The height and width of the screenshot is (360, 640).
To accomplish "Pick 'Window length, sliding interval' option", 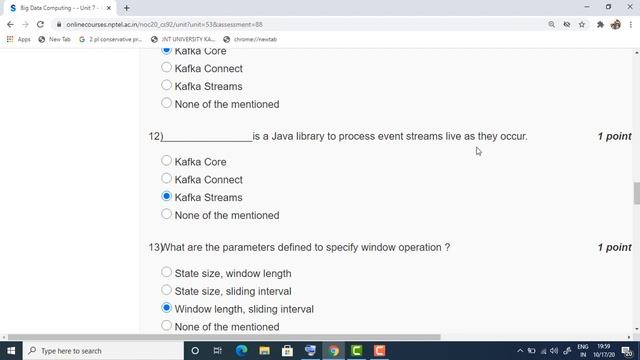I will click(x=166, y=308).
